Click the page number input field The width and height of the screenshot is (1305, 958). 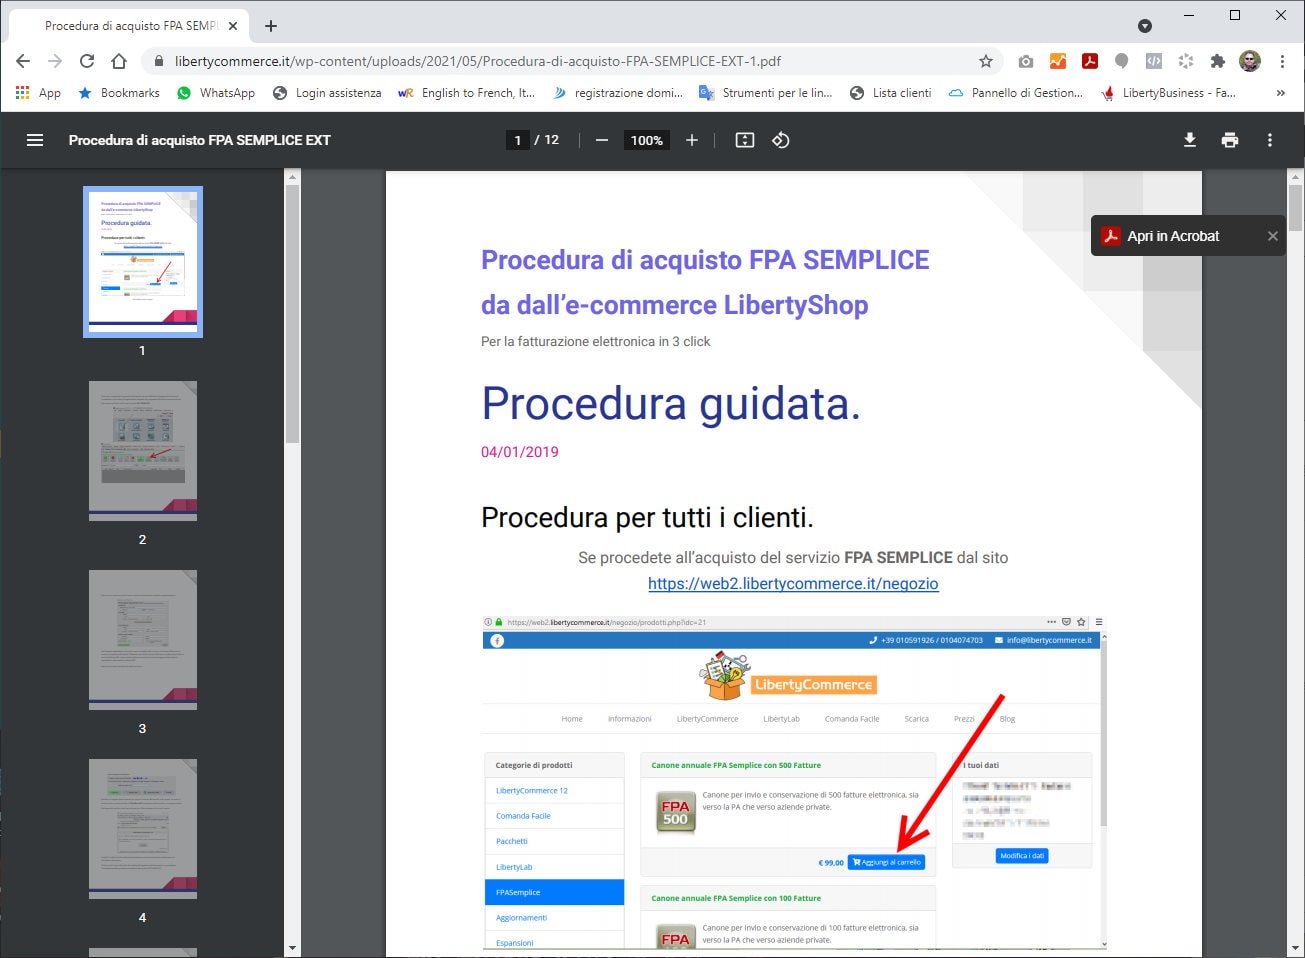(517, 140)
